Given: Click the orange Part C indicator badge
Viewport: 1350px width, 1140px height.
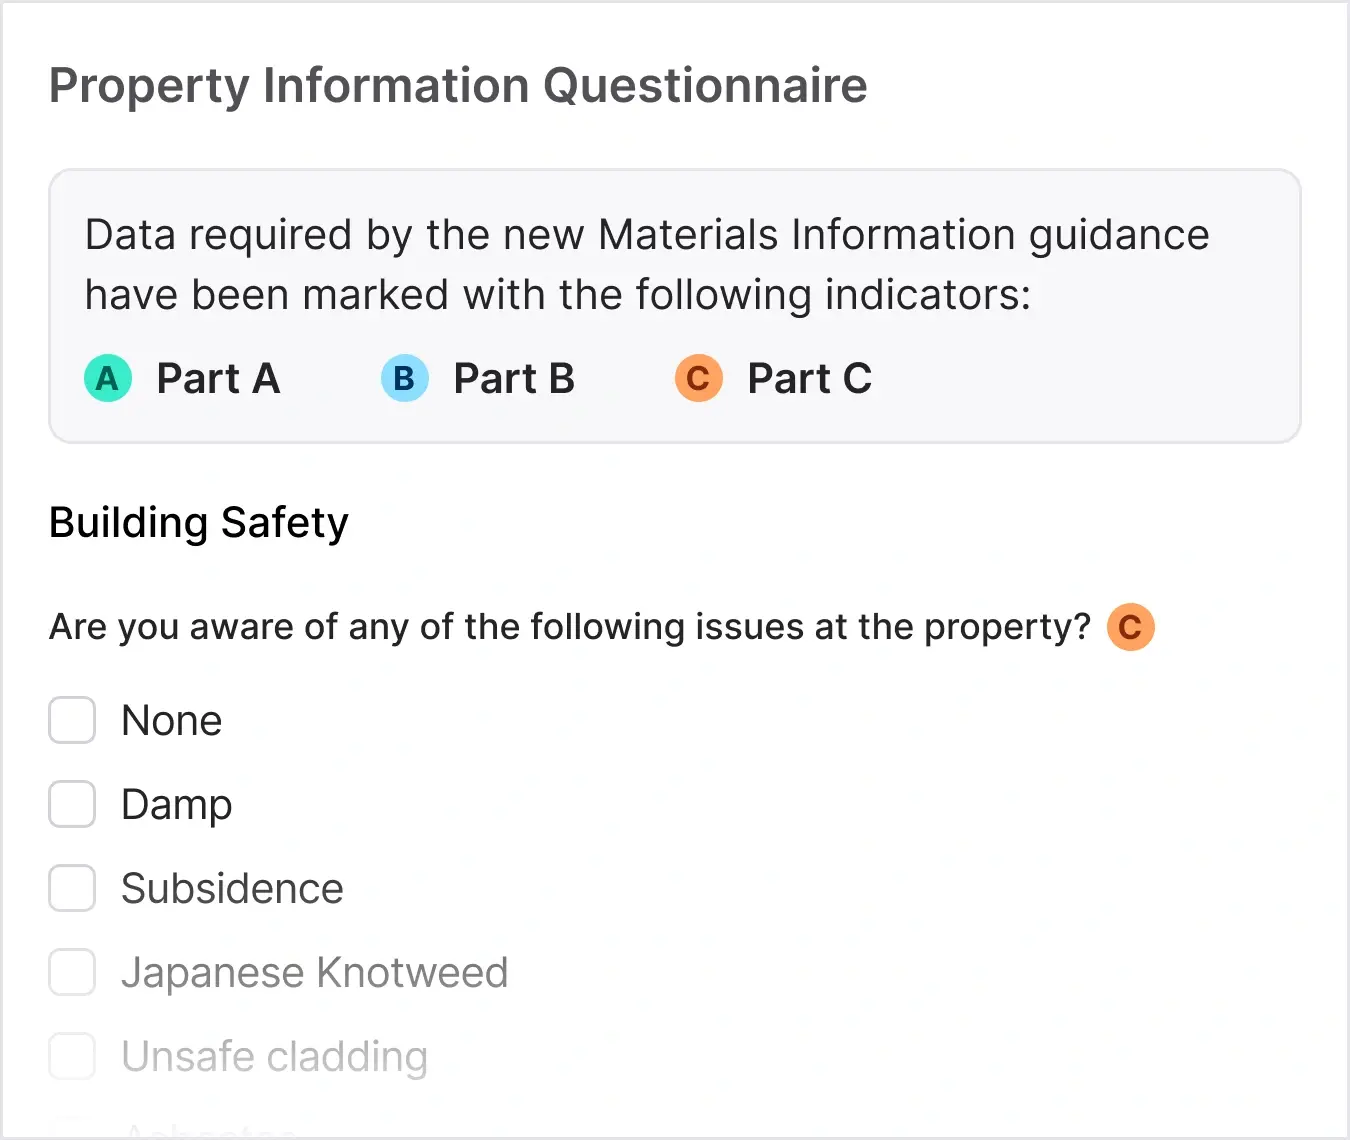Looking at the screenshot, I should pyautogui.click(x=698, y=378).
